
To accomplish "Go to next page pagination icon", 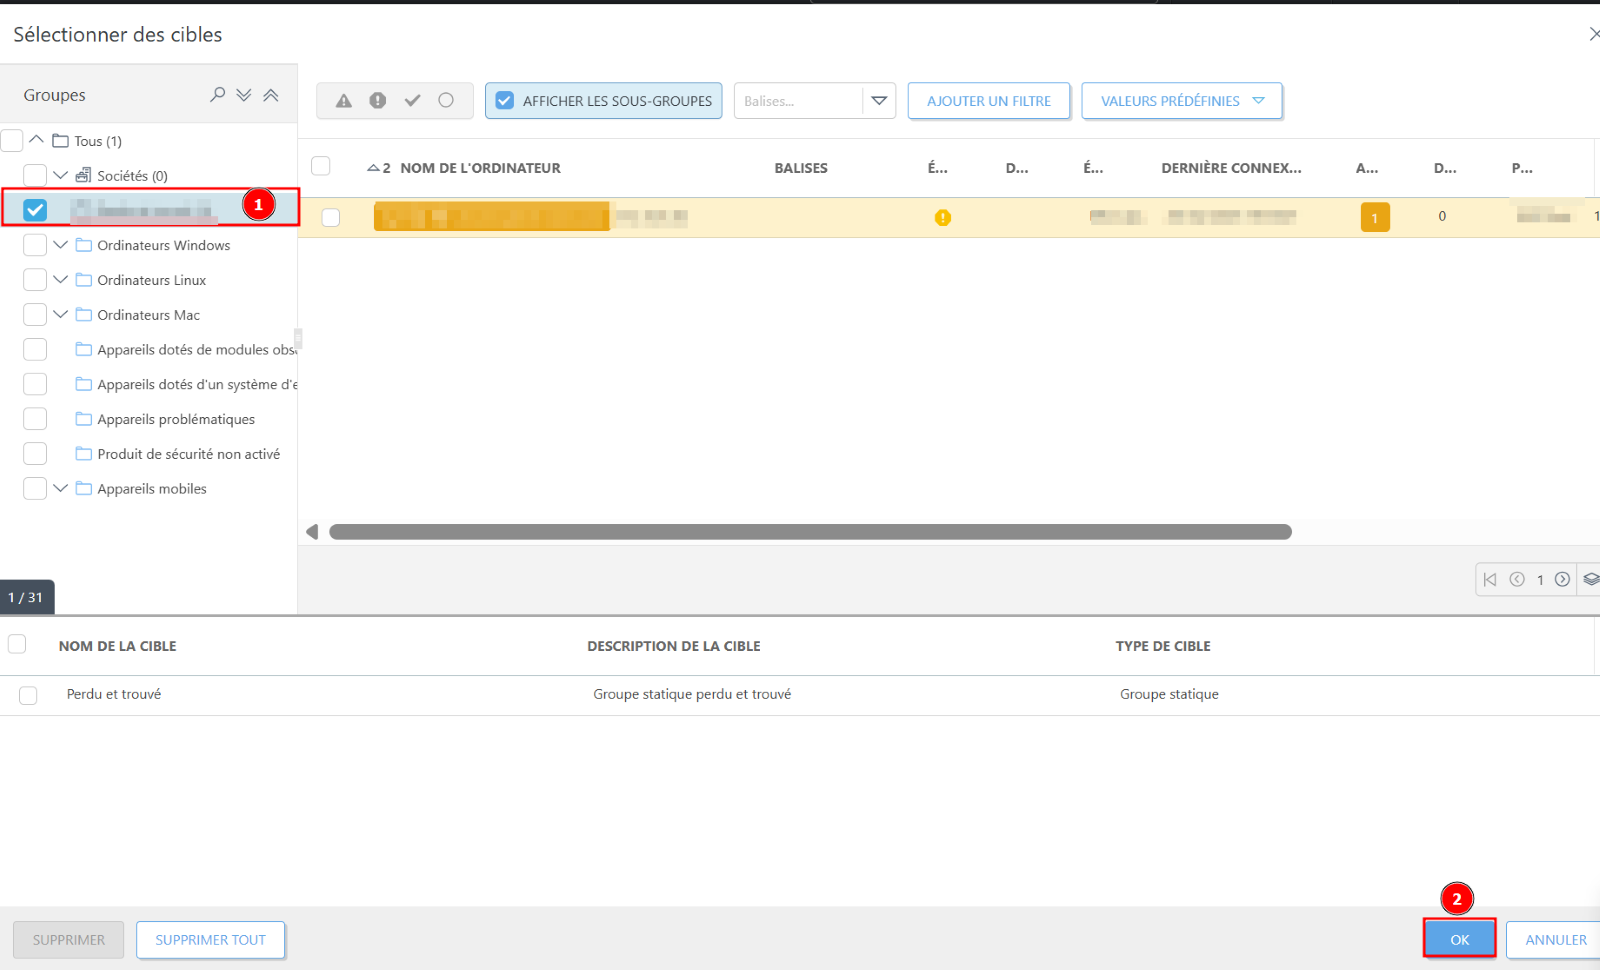I will tap(1562, 579).
